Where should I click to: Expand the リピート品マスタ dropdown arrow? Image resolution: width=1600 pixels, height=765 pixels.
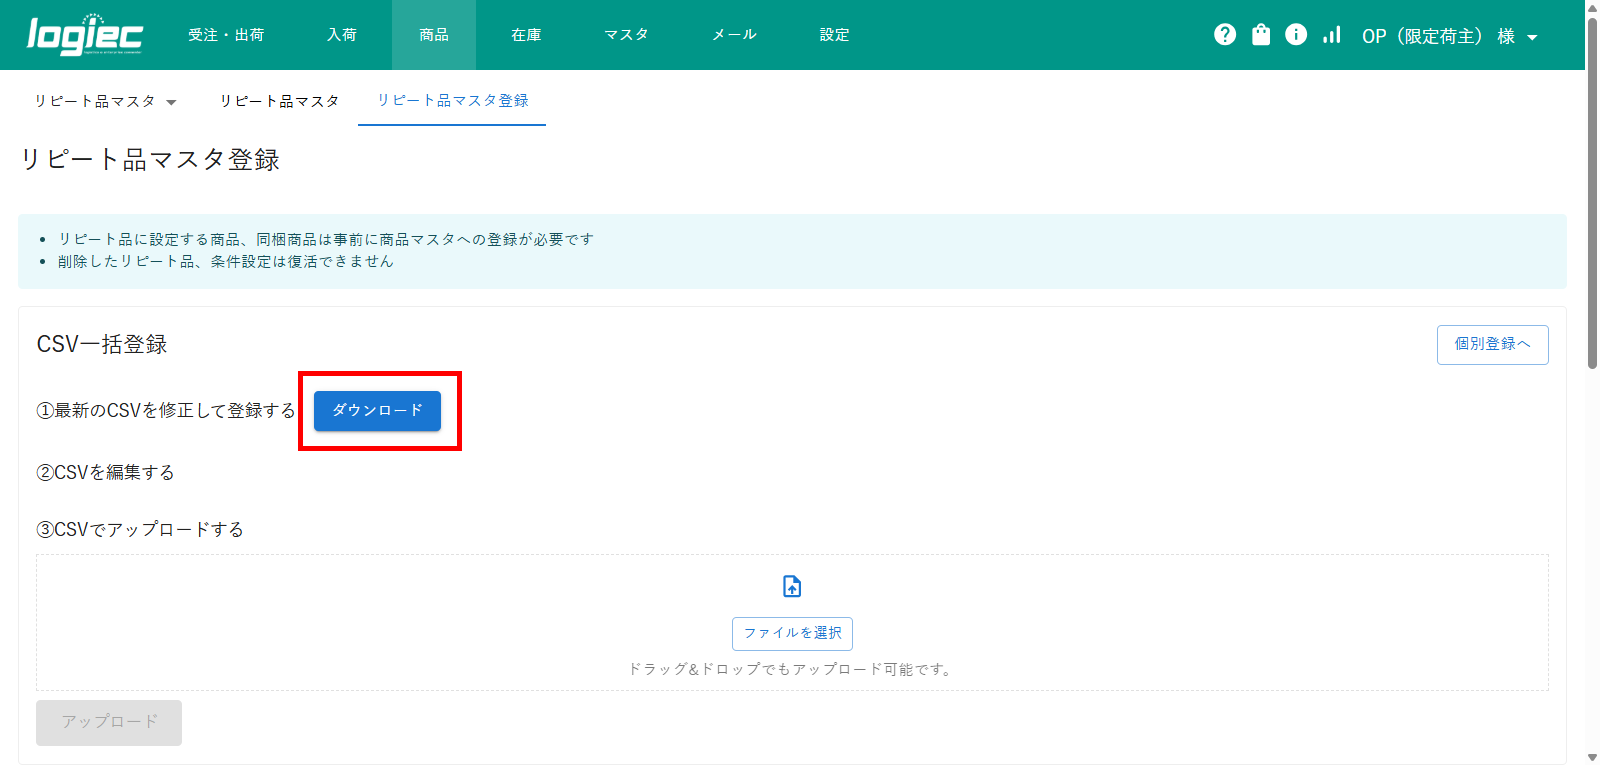click(171, 102)
